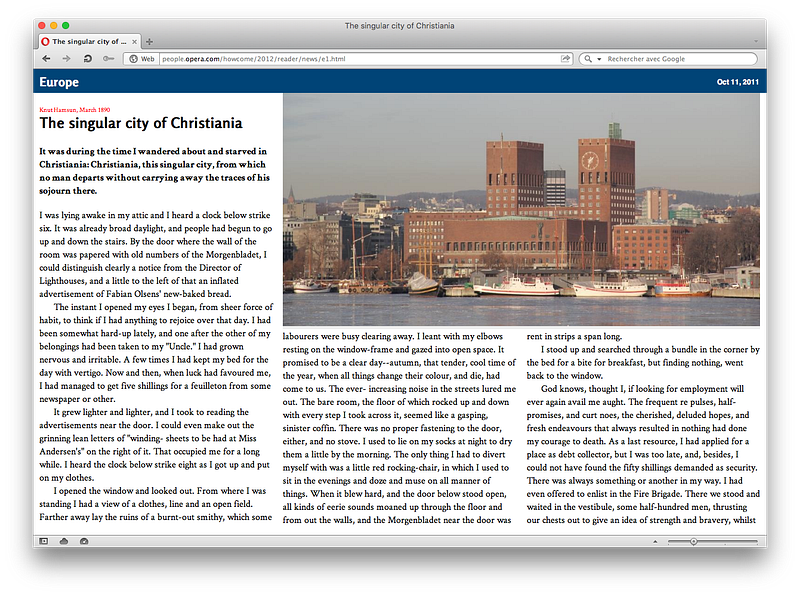Open Opera Link cloud icon
The width and height of the screenshot is (800, 595).
coord(64,541)
